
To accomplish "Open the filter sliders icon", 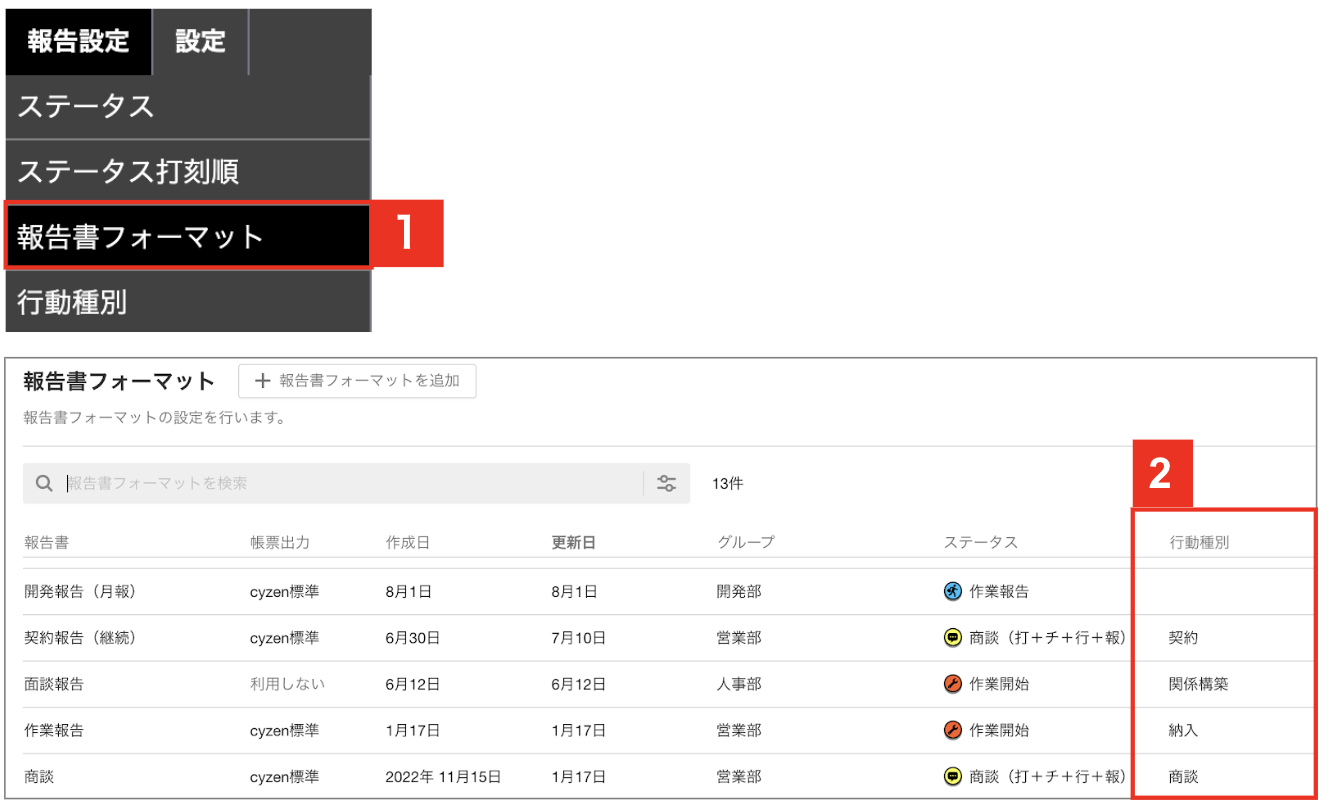I will [x=667, y=483].
